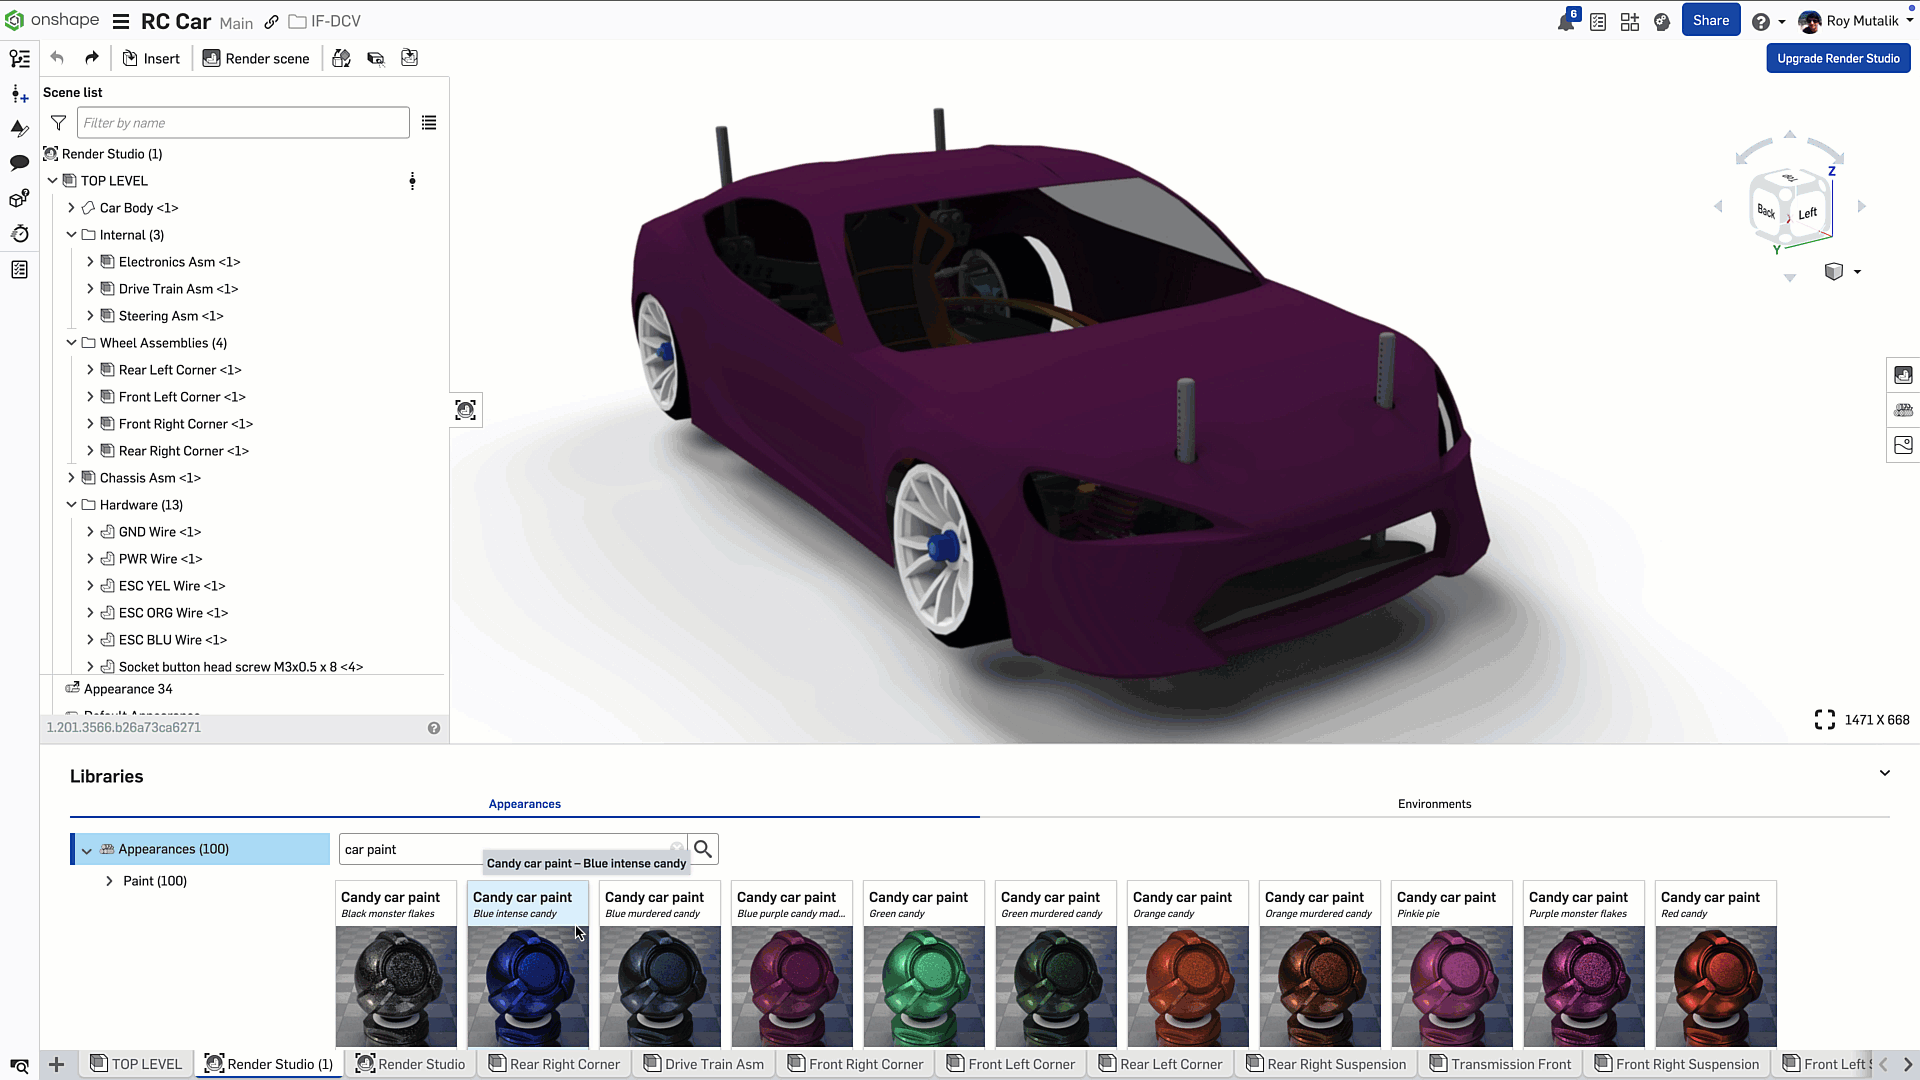Click the Filter by name field
Screen dimensions: 1920x1080
(243, 123)
